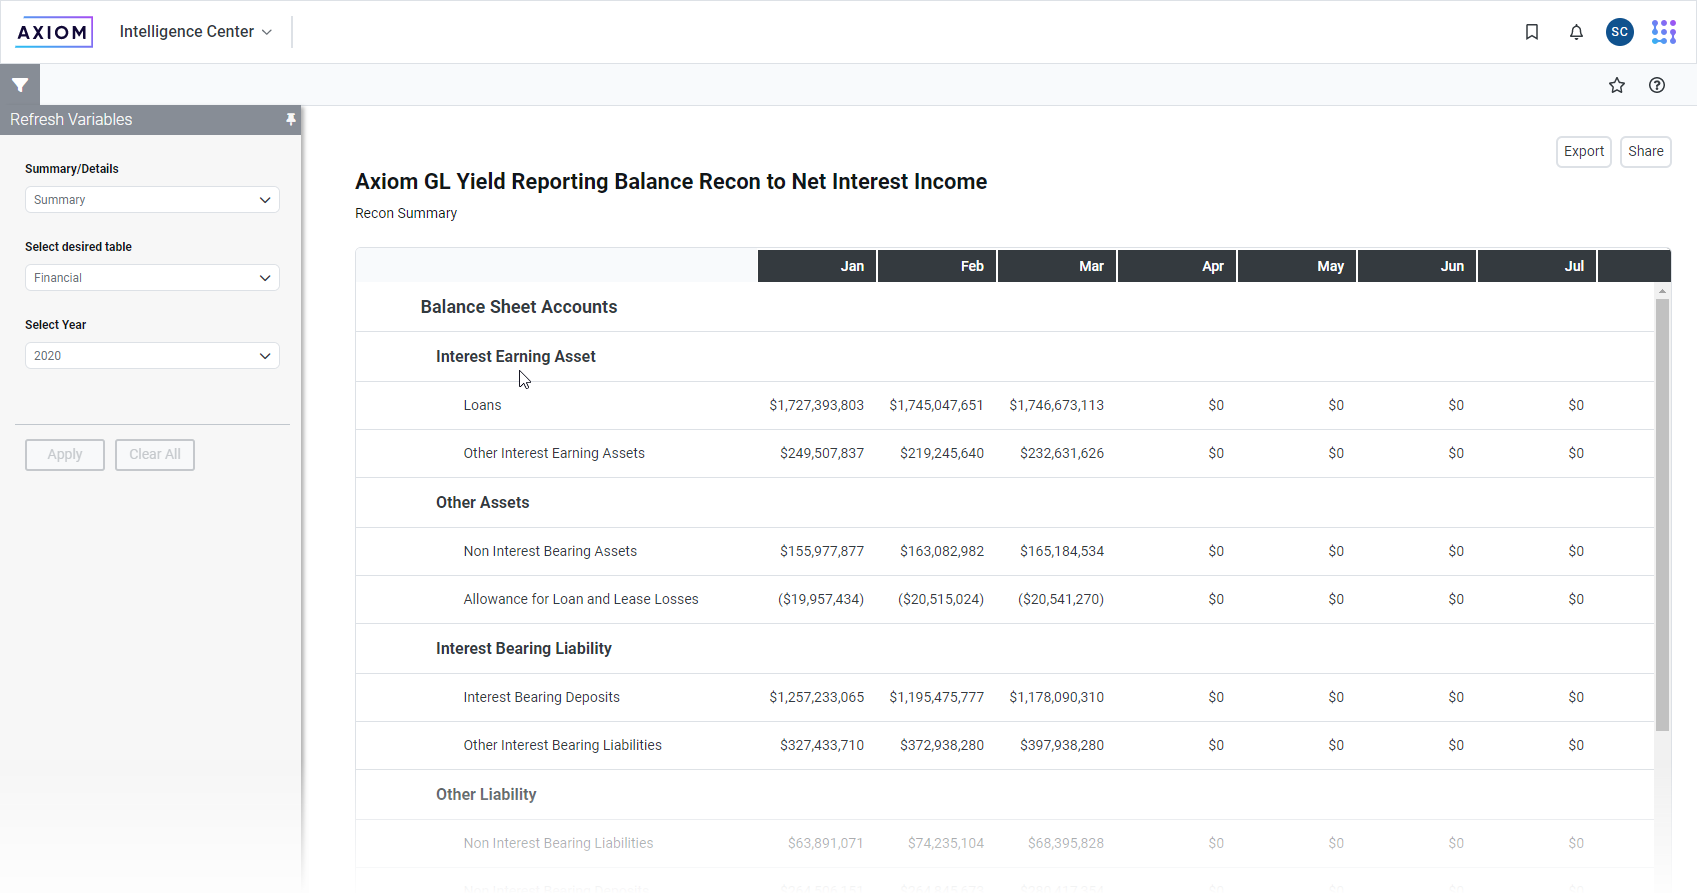Image resolution: width=1697 pixels, height=894 pixels.
Task: Open the bookmark icon in header
Action: coord(1532,32)
